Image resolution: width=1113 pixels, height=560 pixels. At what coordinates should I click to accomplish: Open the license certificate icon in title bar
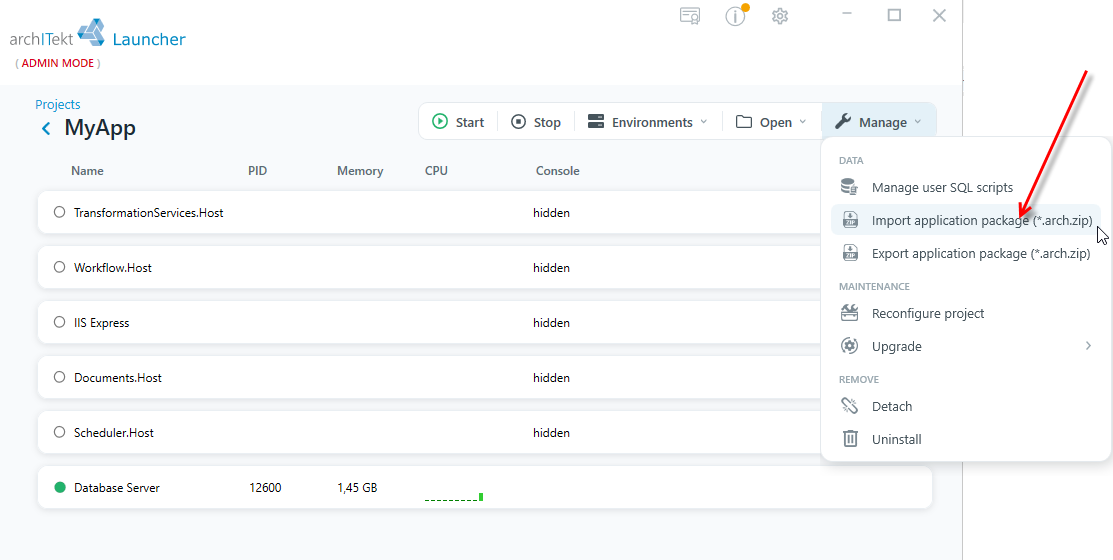coord(690,16)
